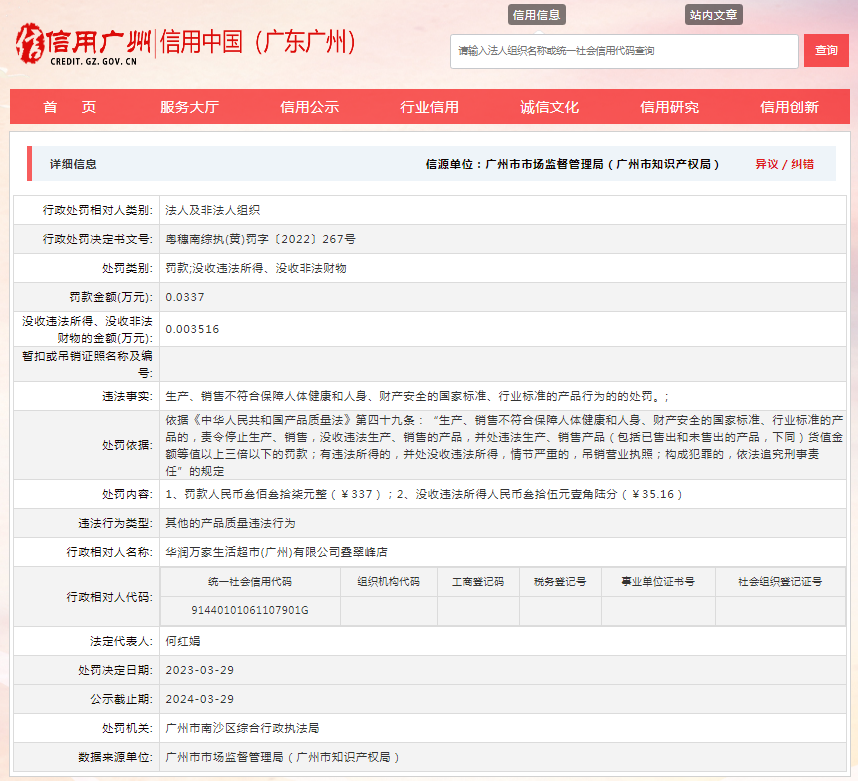Open the 信用研究 navigation item
The image size is (858, 781).
pyautogui.click(x=670, y=107)
